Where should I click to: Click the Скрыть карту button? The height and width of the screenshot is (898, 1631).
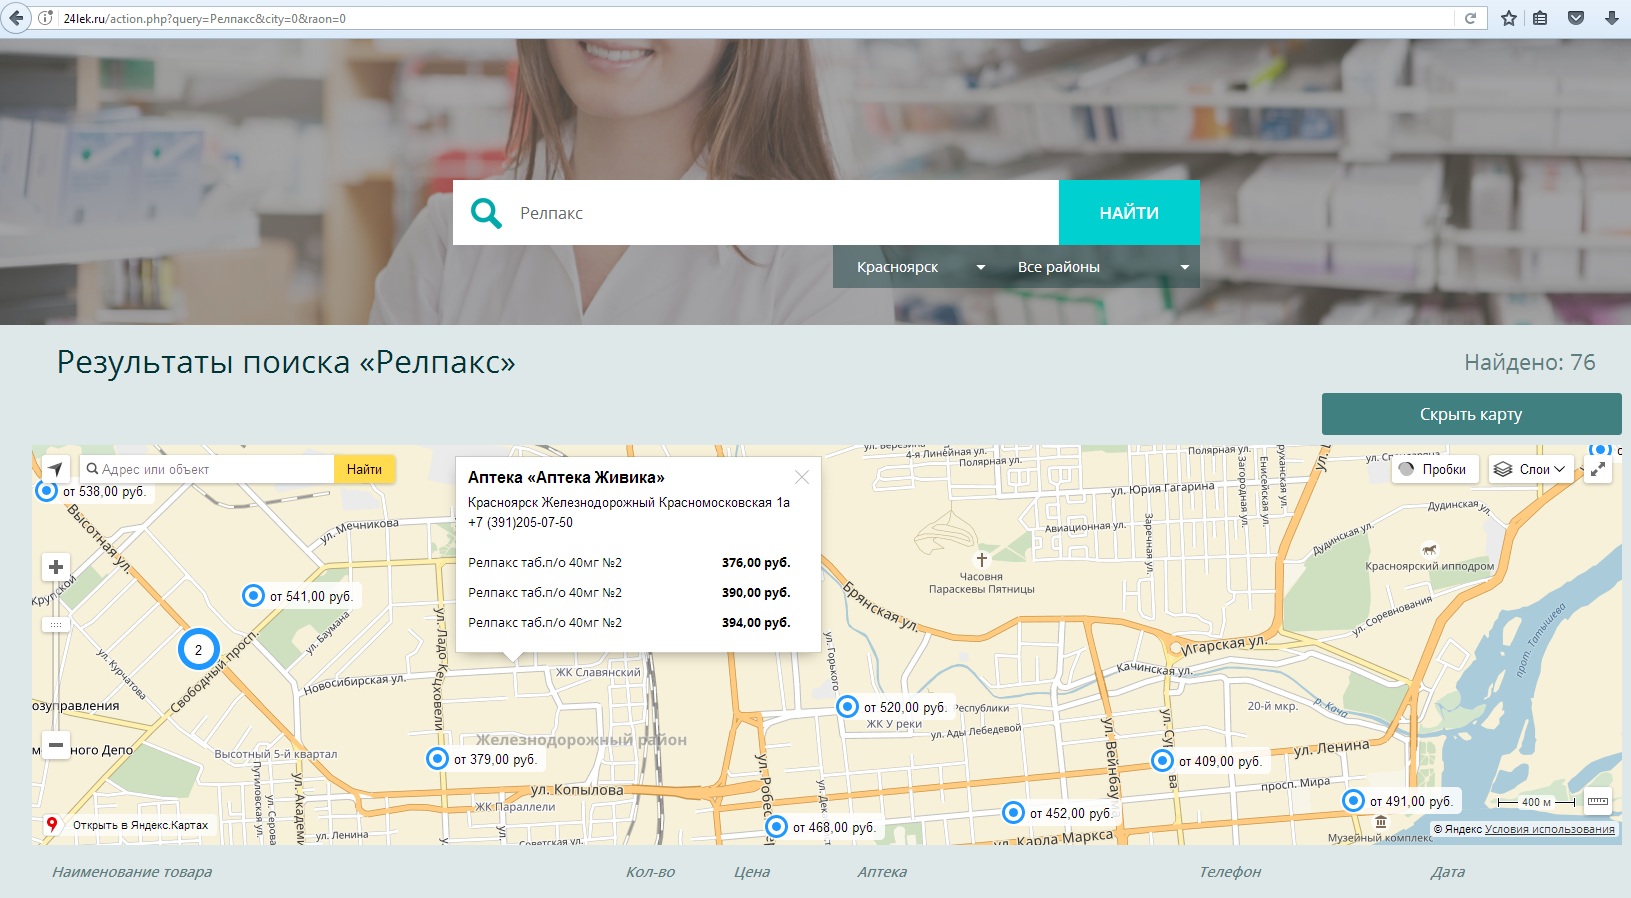pyautogui.click(x=1471, y=414)
